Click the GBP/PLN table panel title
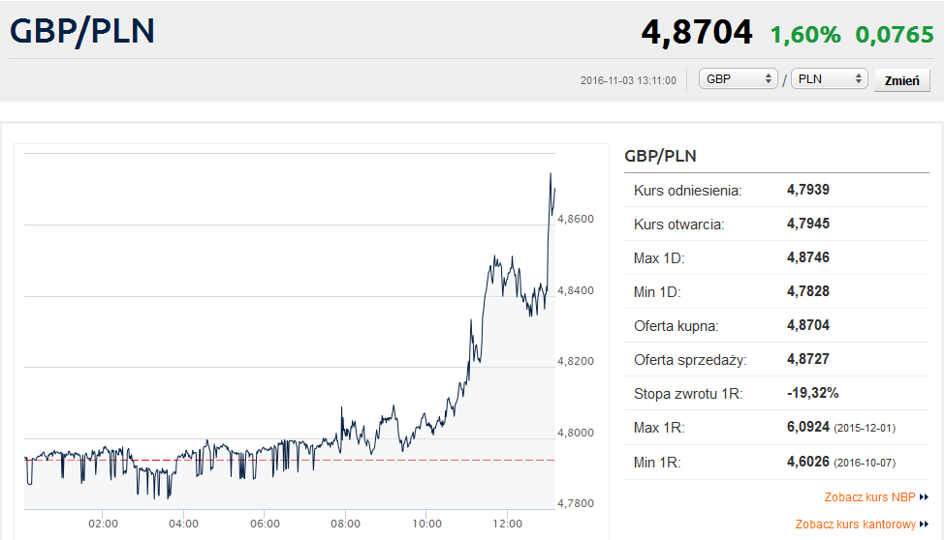The image size is (945, 540). coord(660,156)
